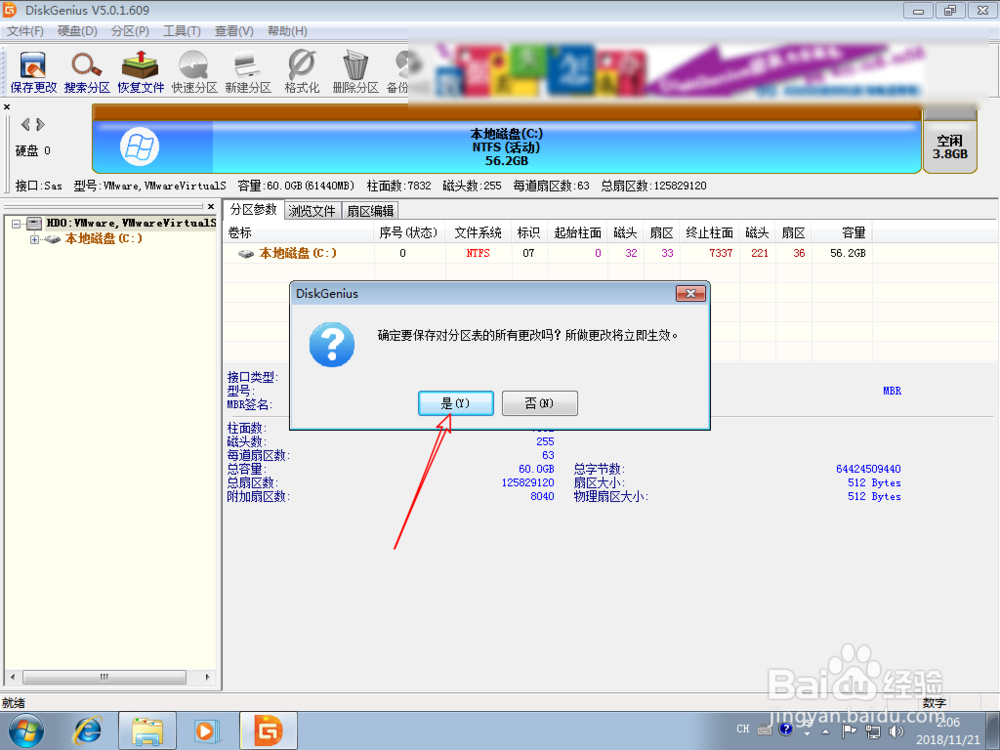Click the Save Changes (保存更改) toolbar icon

33,72
